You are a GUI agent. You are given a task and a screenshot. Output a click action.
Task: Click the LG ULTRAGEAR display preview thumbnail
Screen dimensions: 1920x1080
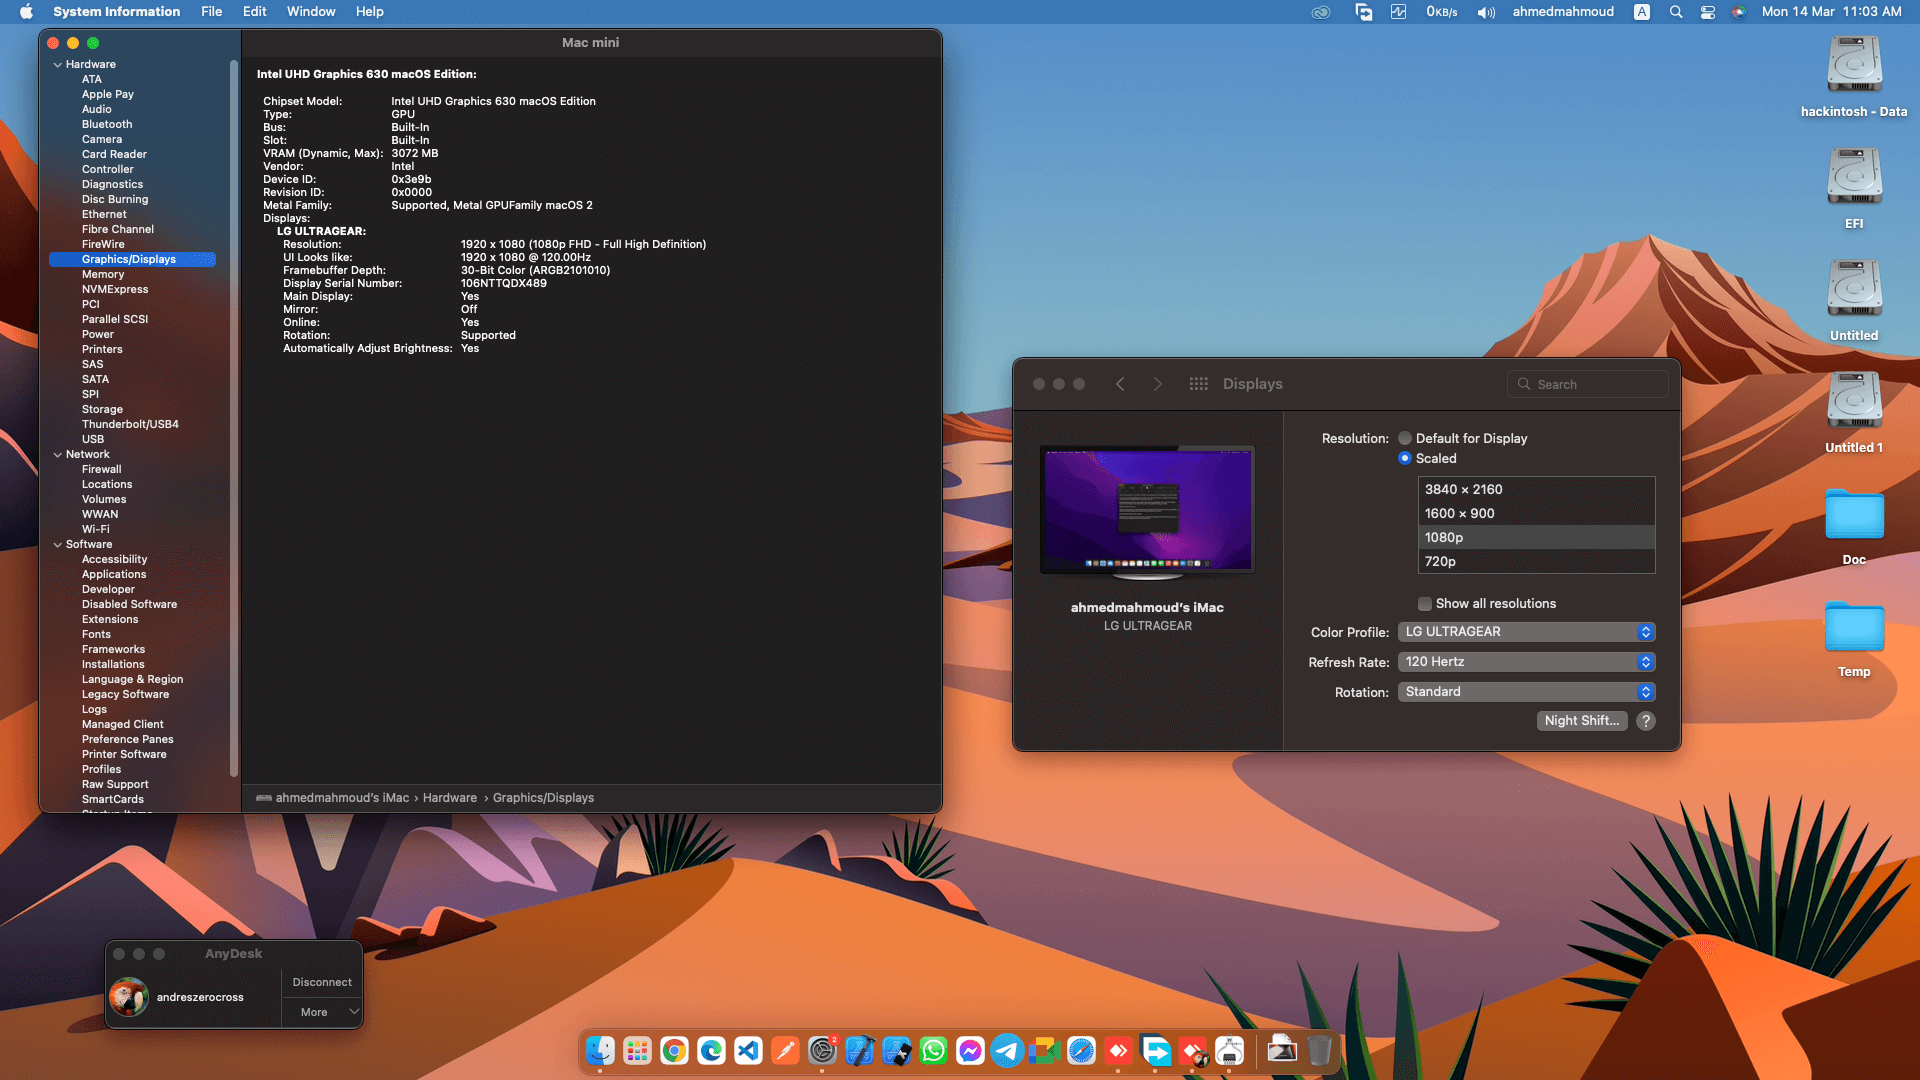coord(1147,512)
